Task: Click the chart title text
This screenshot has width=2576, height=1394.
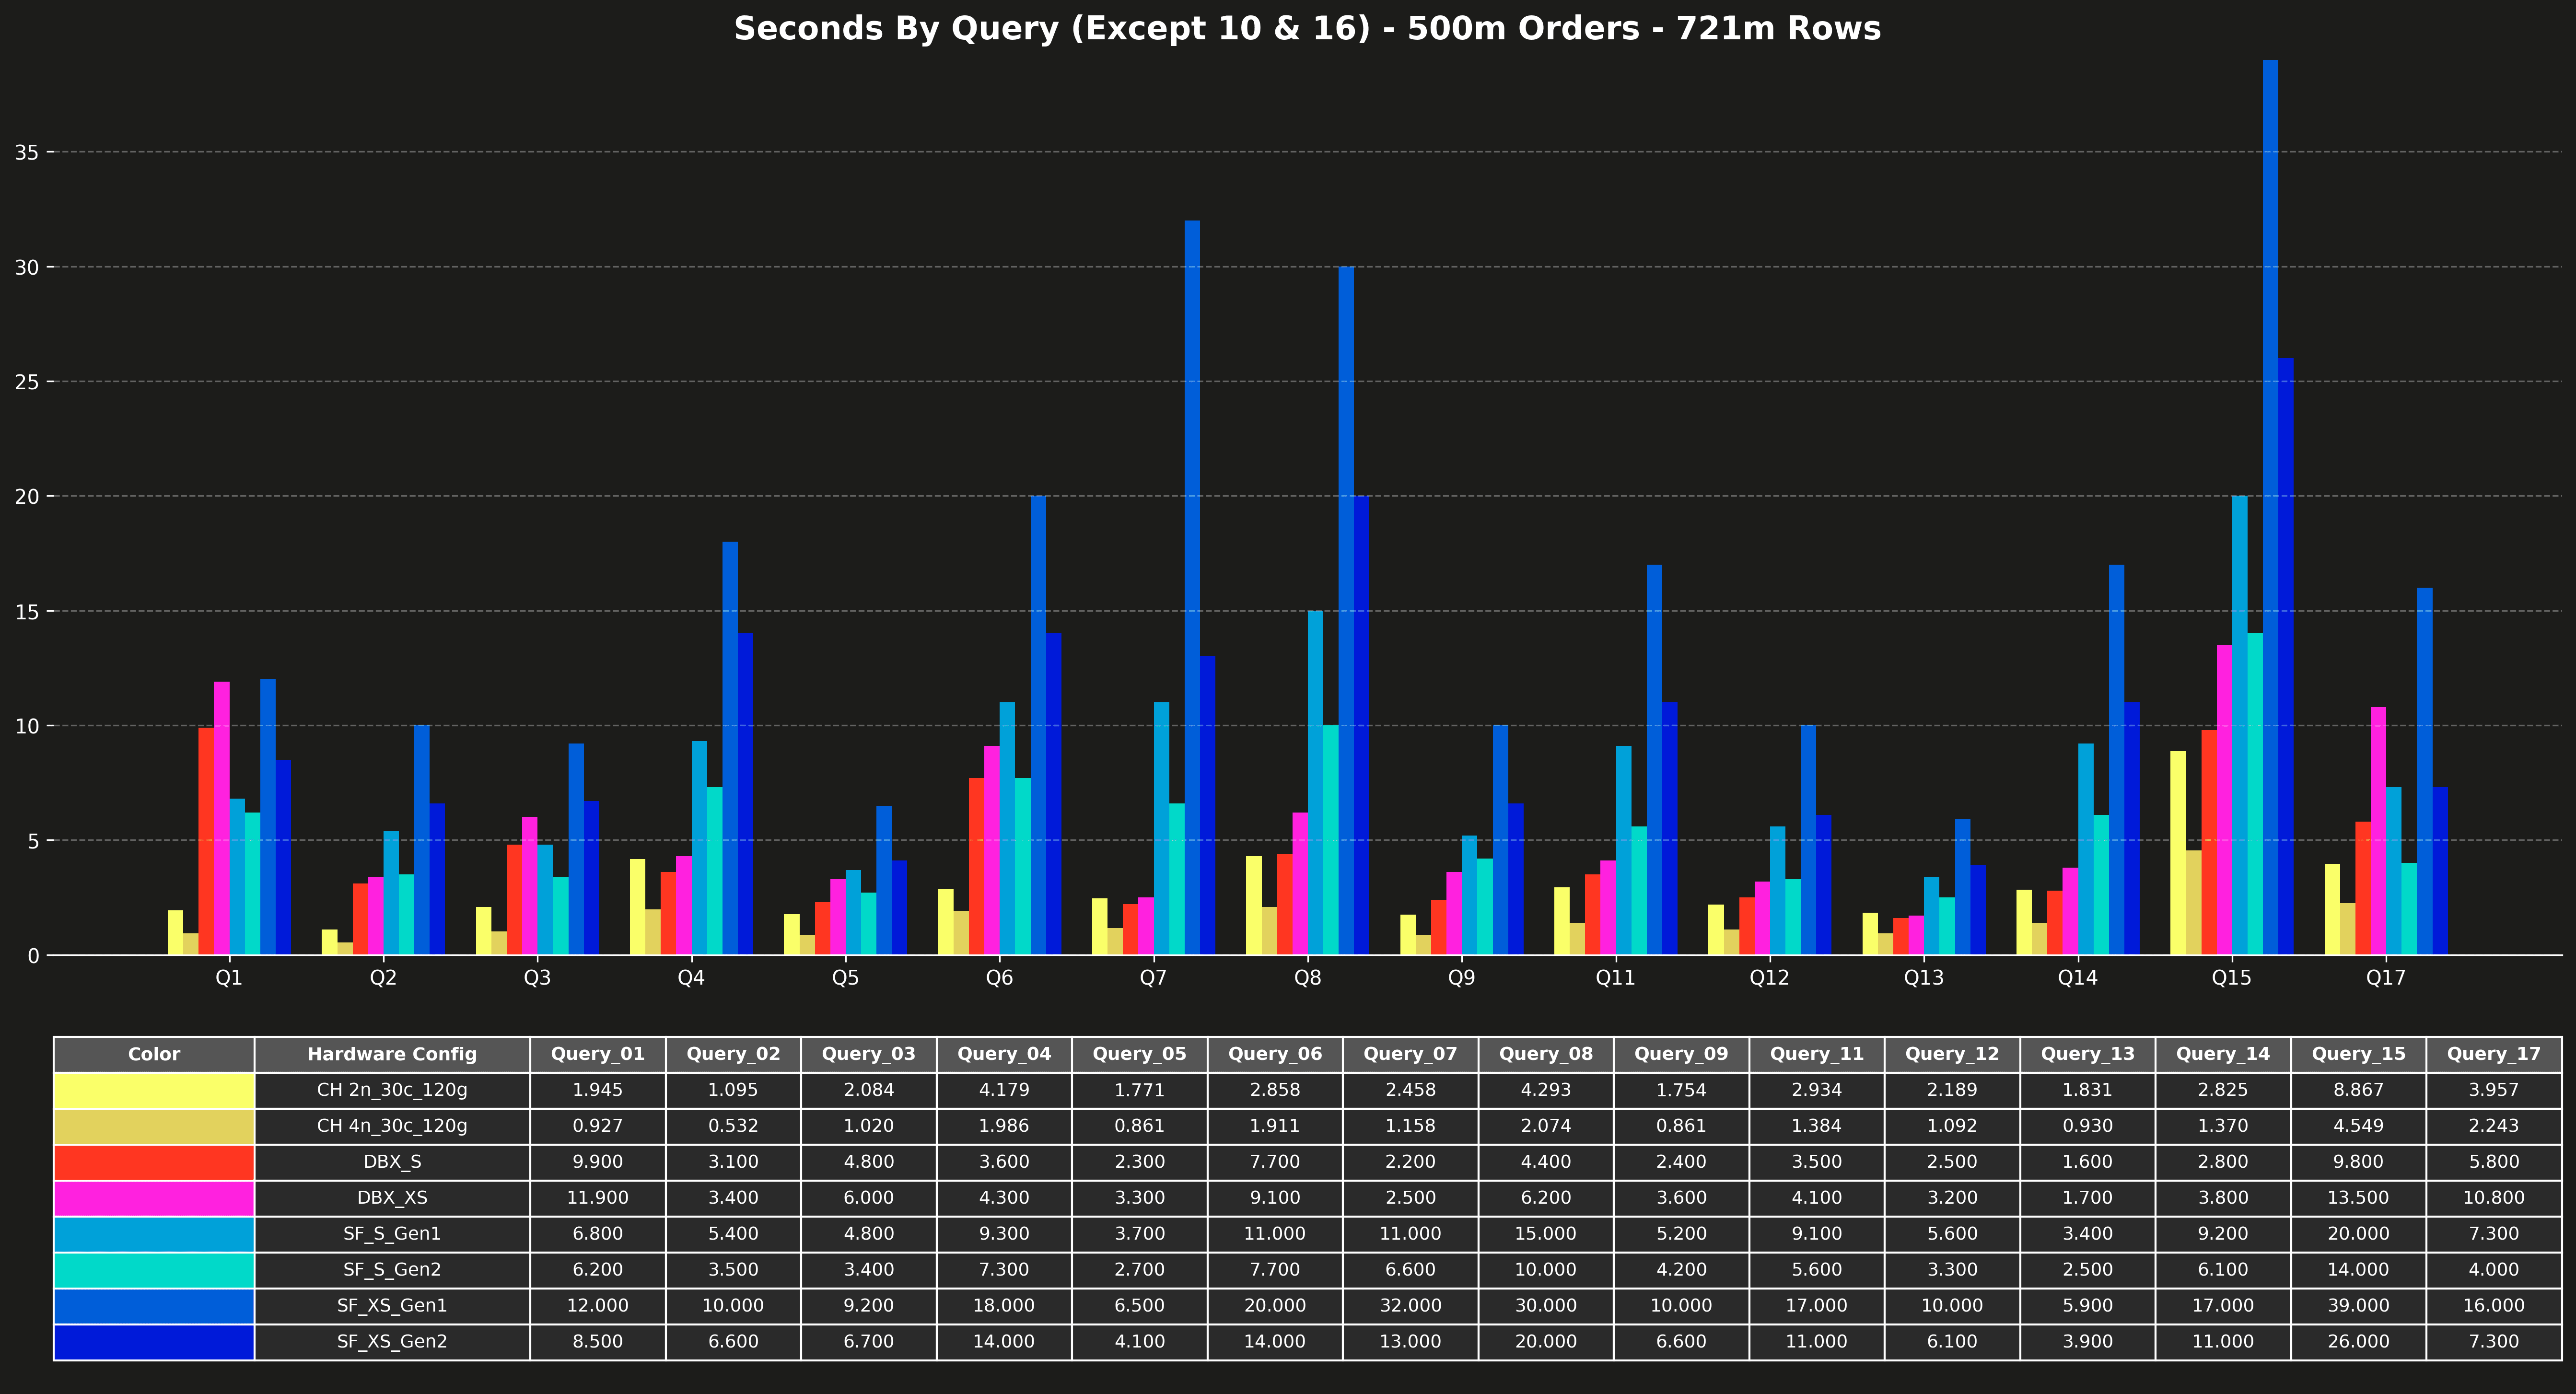Action: (1307, 28)
